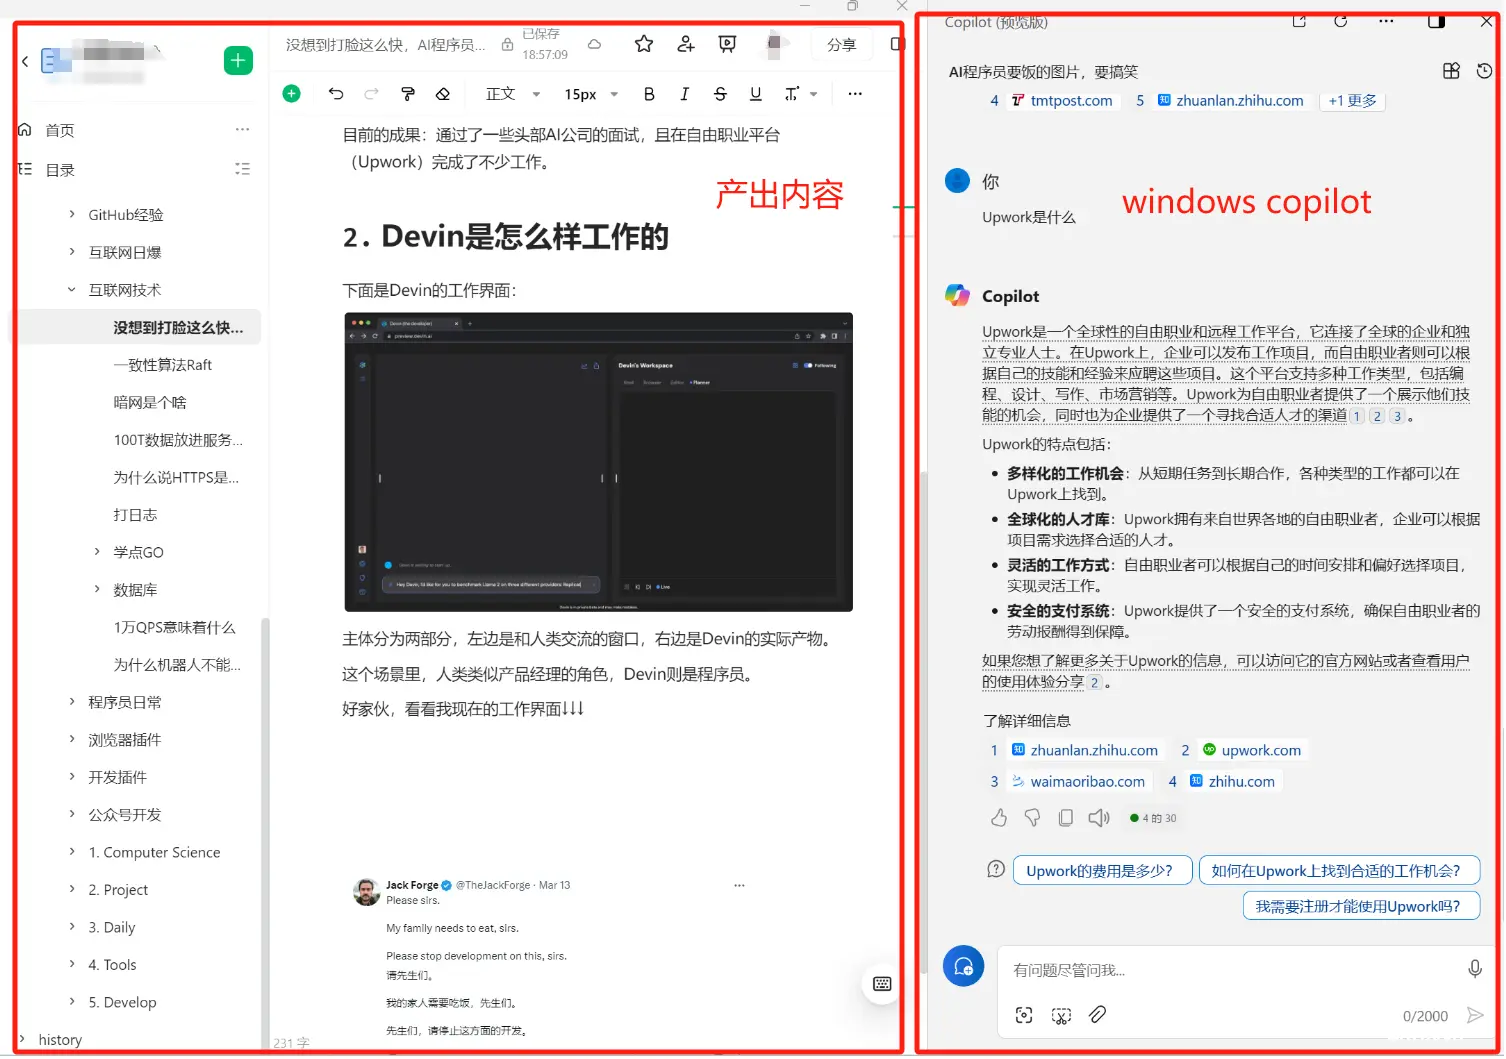Open the 打日志 document
This screenshot has width=1506, height=1059.
(x=135, y=515)
